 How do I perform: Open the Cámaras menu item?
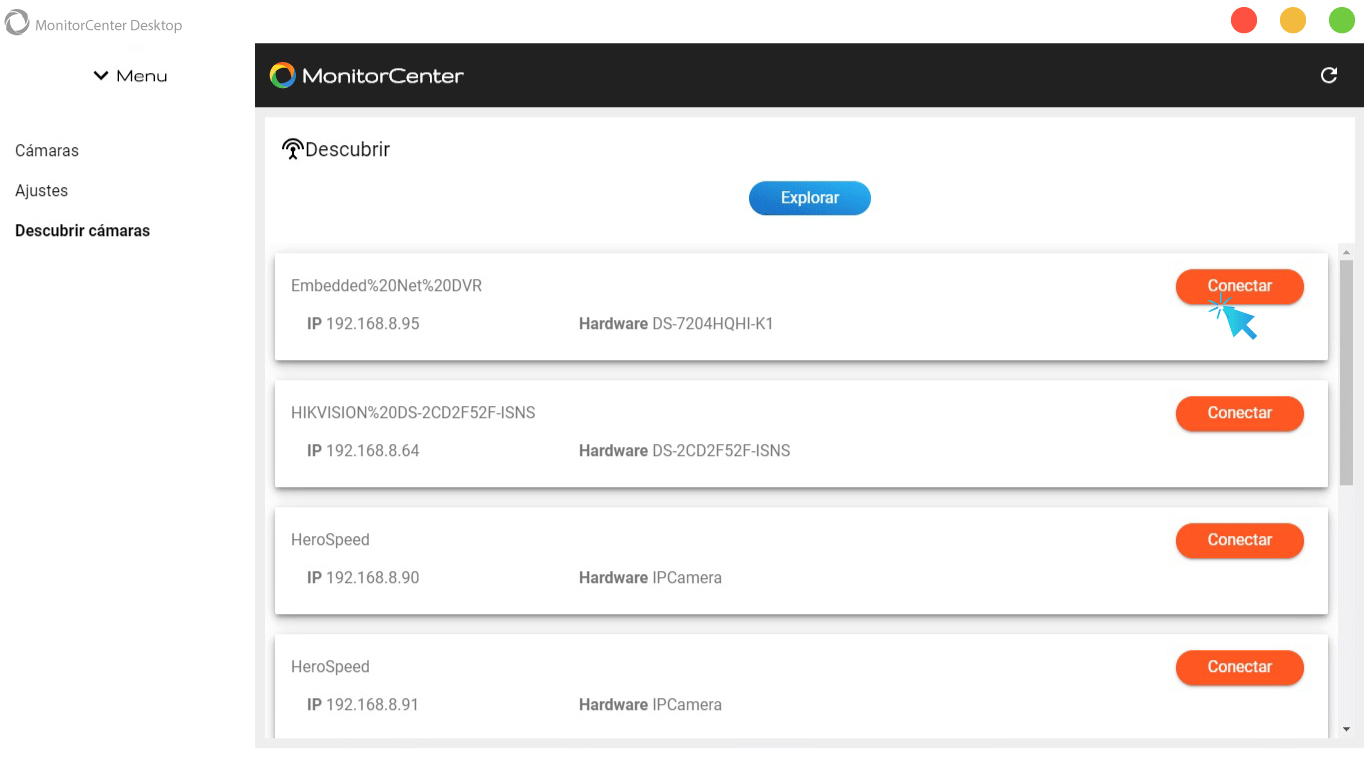click(47, 150)
